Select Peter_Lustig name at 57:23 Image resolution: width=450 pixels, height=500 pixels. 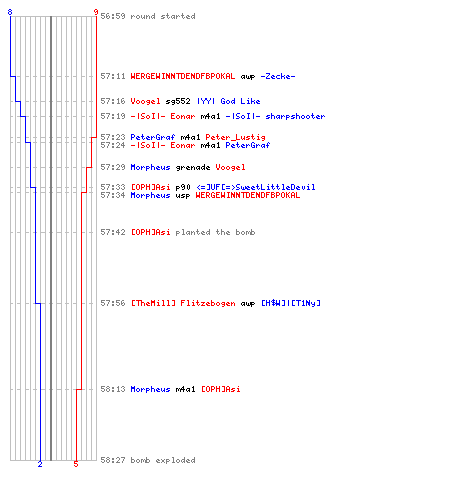[x=235, y=137]
